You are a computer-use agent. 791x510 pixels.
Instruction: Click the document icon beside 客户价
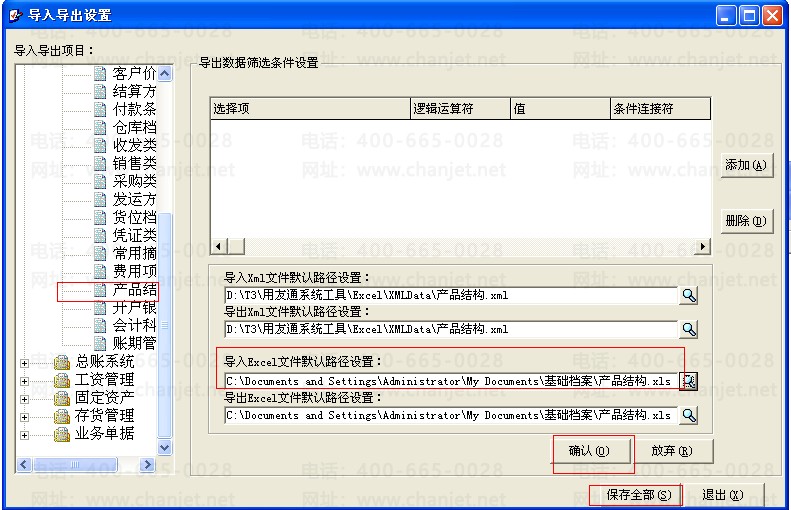pyautogui.click(x=100, y=74)
